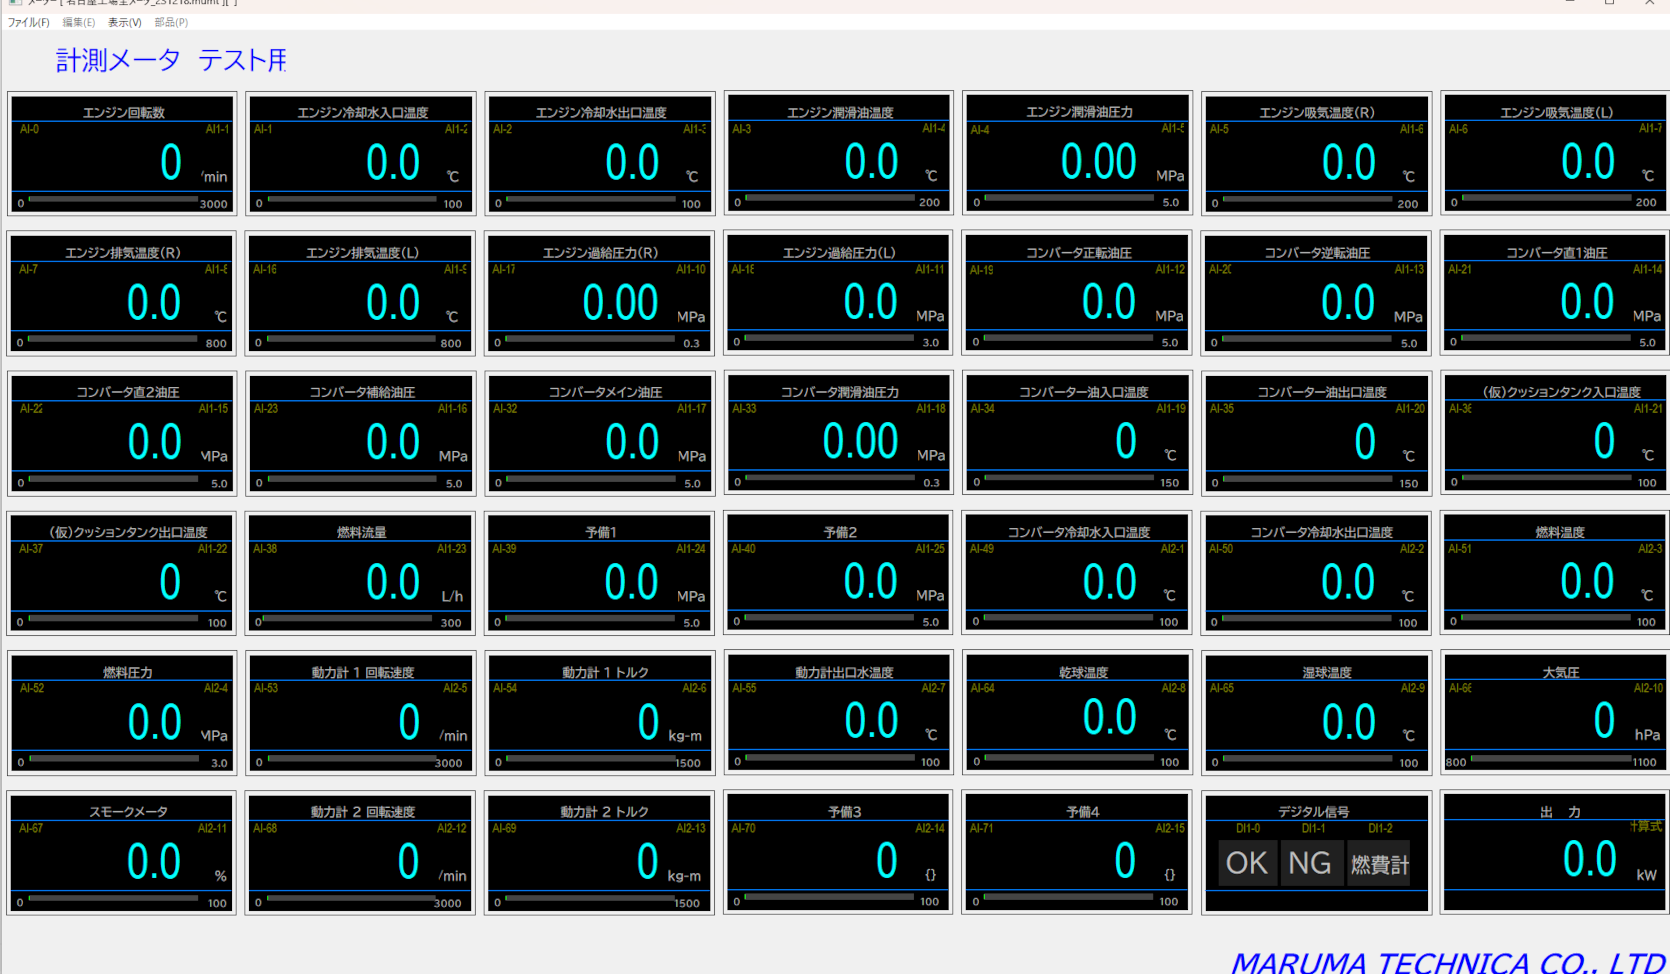Click the OK digital signal indicator
1670x974 pixels.
1246,863
